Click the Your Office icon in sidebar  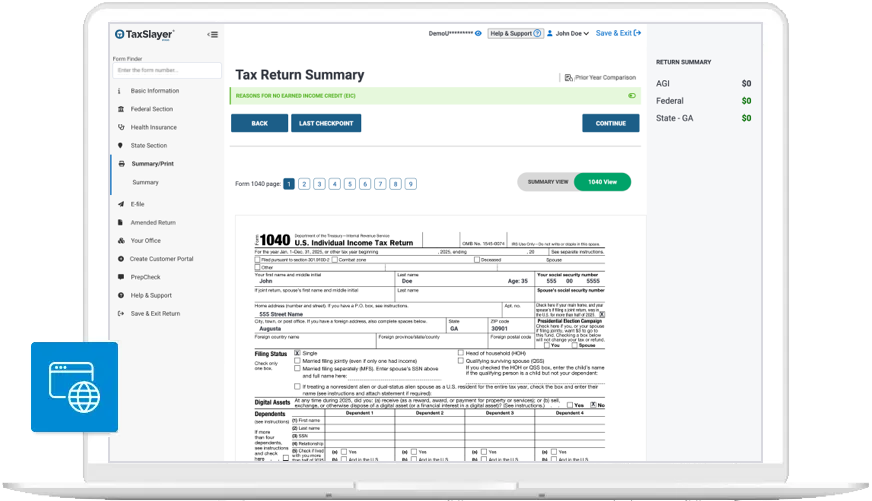coord(121,241)
